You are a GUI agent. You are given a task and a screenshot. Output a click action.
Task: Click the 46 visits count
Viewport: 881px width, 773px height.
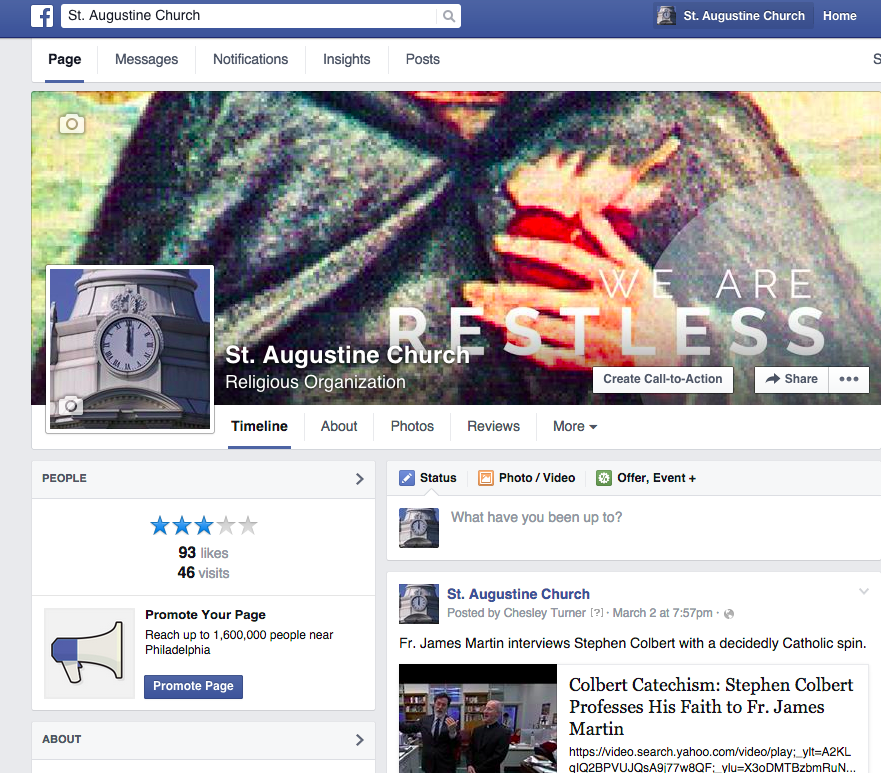203,573
